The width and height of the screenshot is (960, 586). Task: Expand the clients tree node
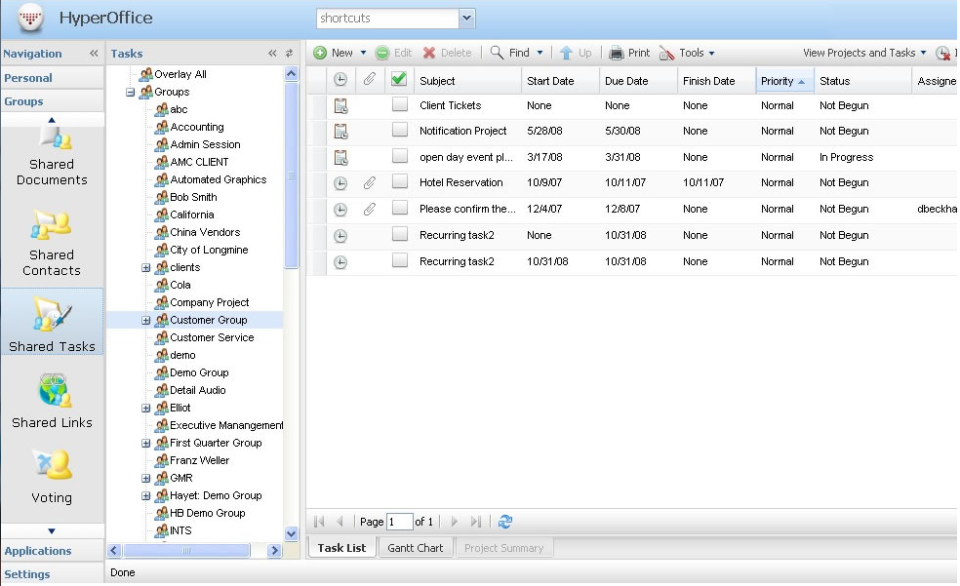point(146,268)
